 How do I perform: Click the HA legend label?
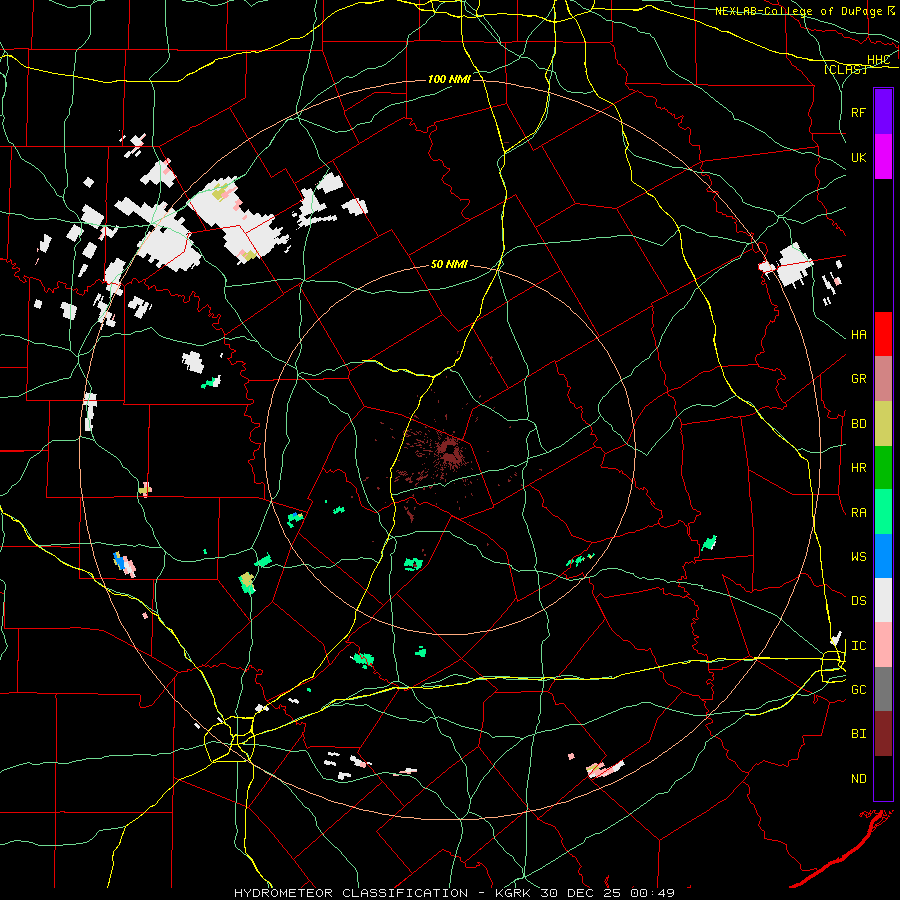pos(858,335)
